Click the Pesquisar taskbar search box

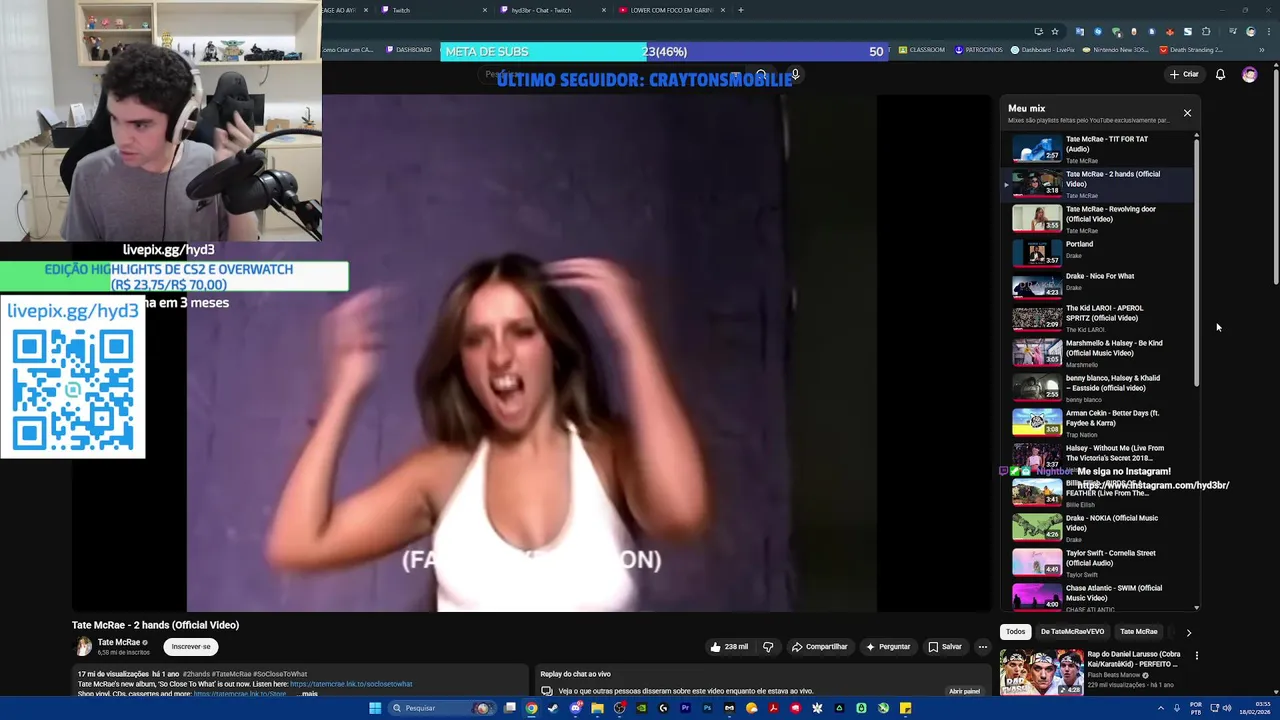[442, 708]
